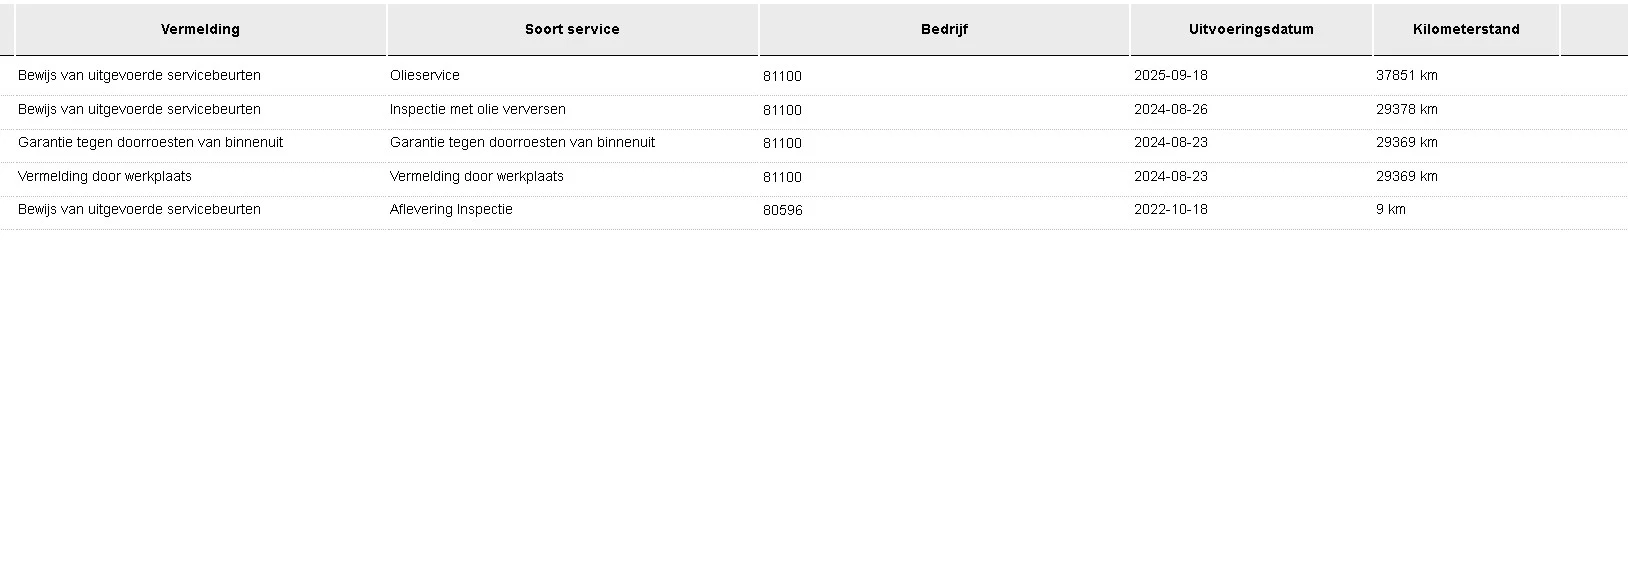The width and height of the screenshot is (1628, 580).
Task: Click company code 80596
Action: click(782, 211)
